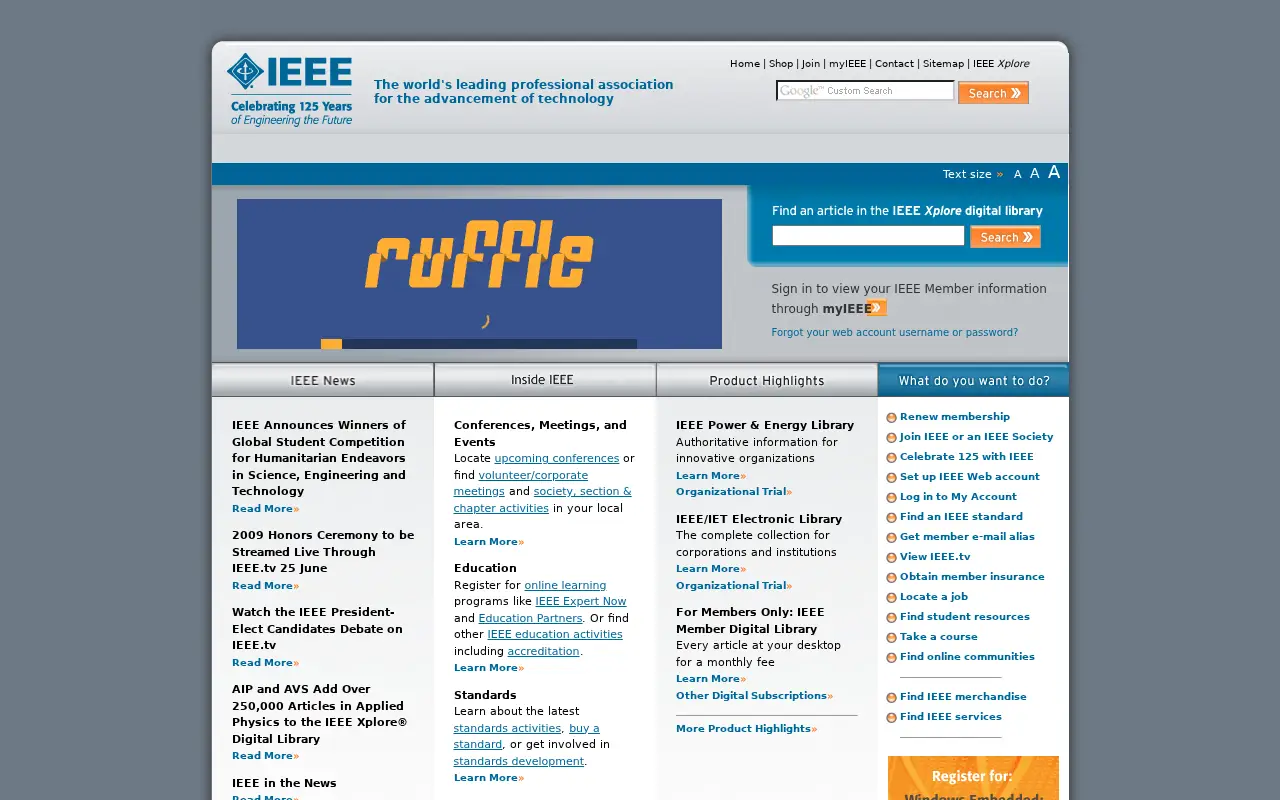1280x800 pixels.
Task: Click the Ruffle loading progress bar
Action: pos(479,344)
